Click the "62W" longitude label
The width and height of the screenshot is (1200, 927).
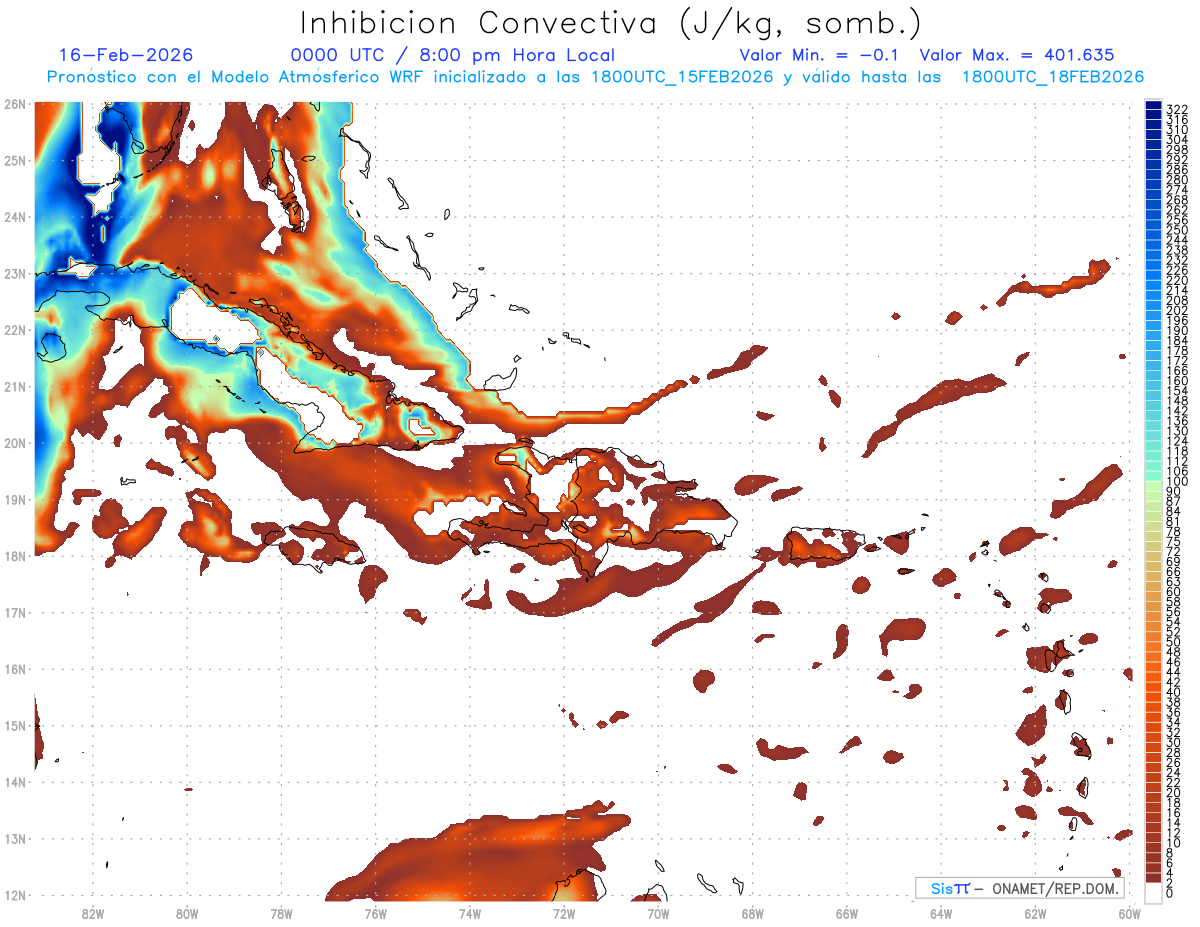point(1035,913)
